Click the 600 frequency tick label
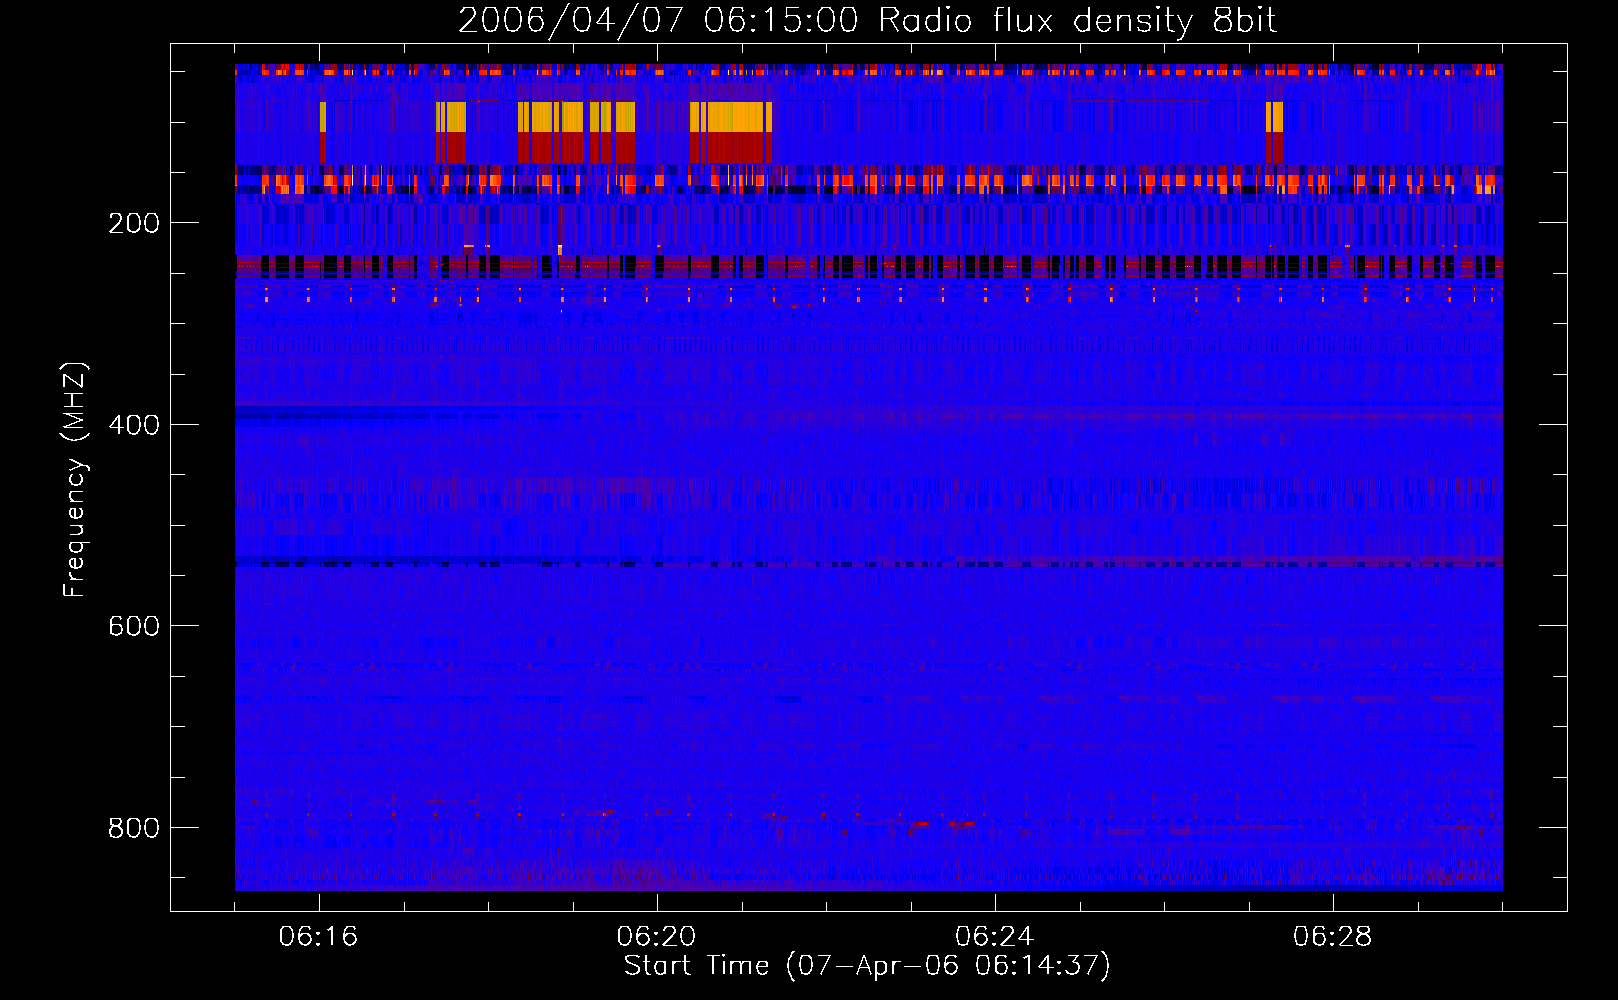The image size is (1618, 1000). pyautogui.click(x=134, y=626)
